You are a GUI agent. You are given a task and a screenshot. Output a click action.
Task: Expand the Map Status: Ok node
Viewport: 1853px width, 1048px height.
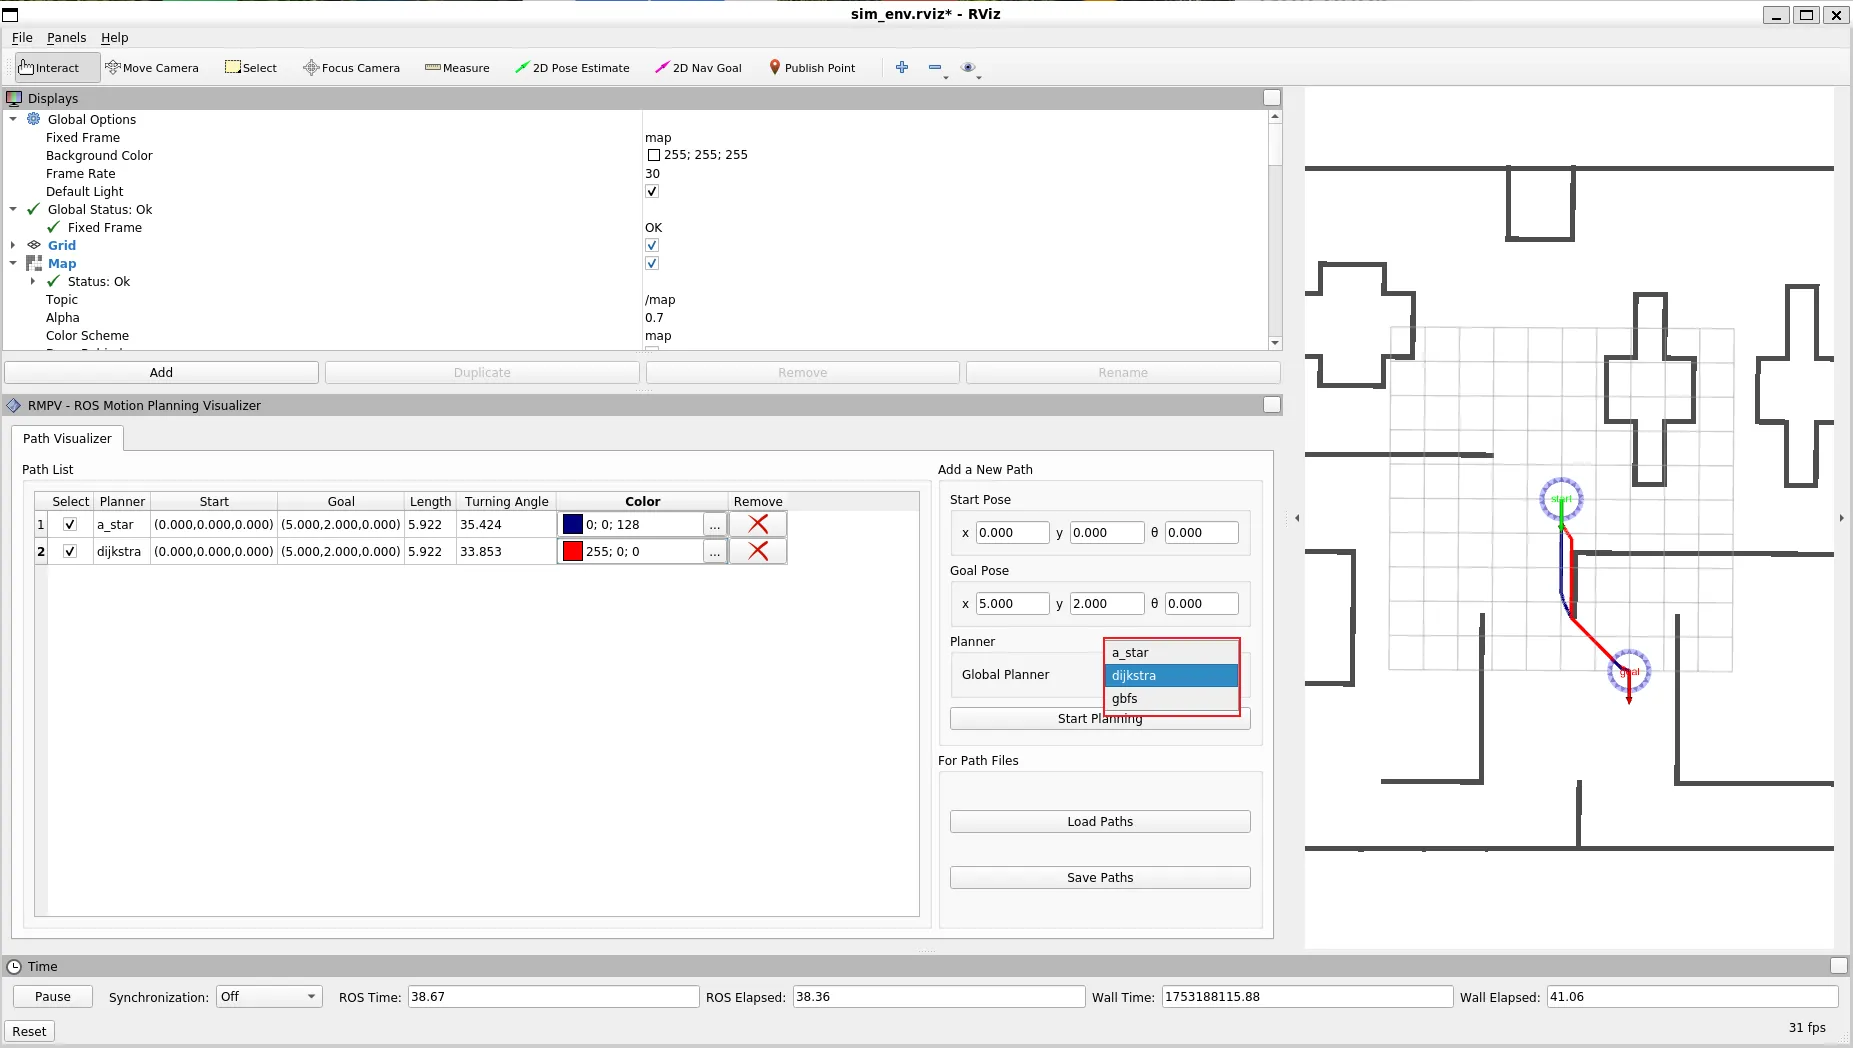point(33,281)
